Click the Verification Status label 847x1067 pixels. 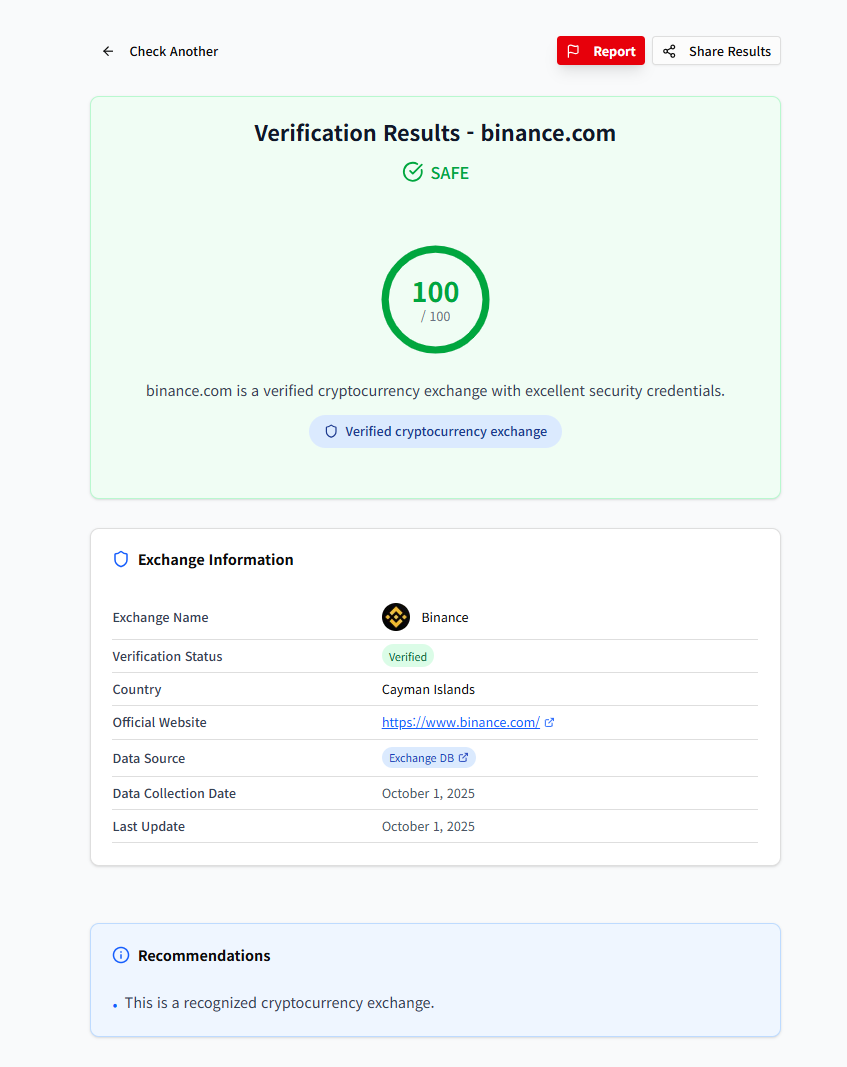pos(167,657)
